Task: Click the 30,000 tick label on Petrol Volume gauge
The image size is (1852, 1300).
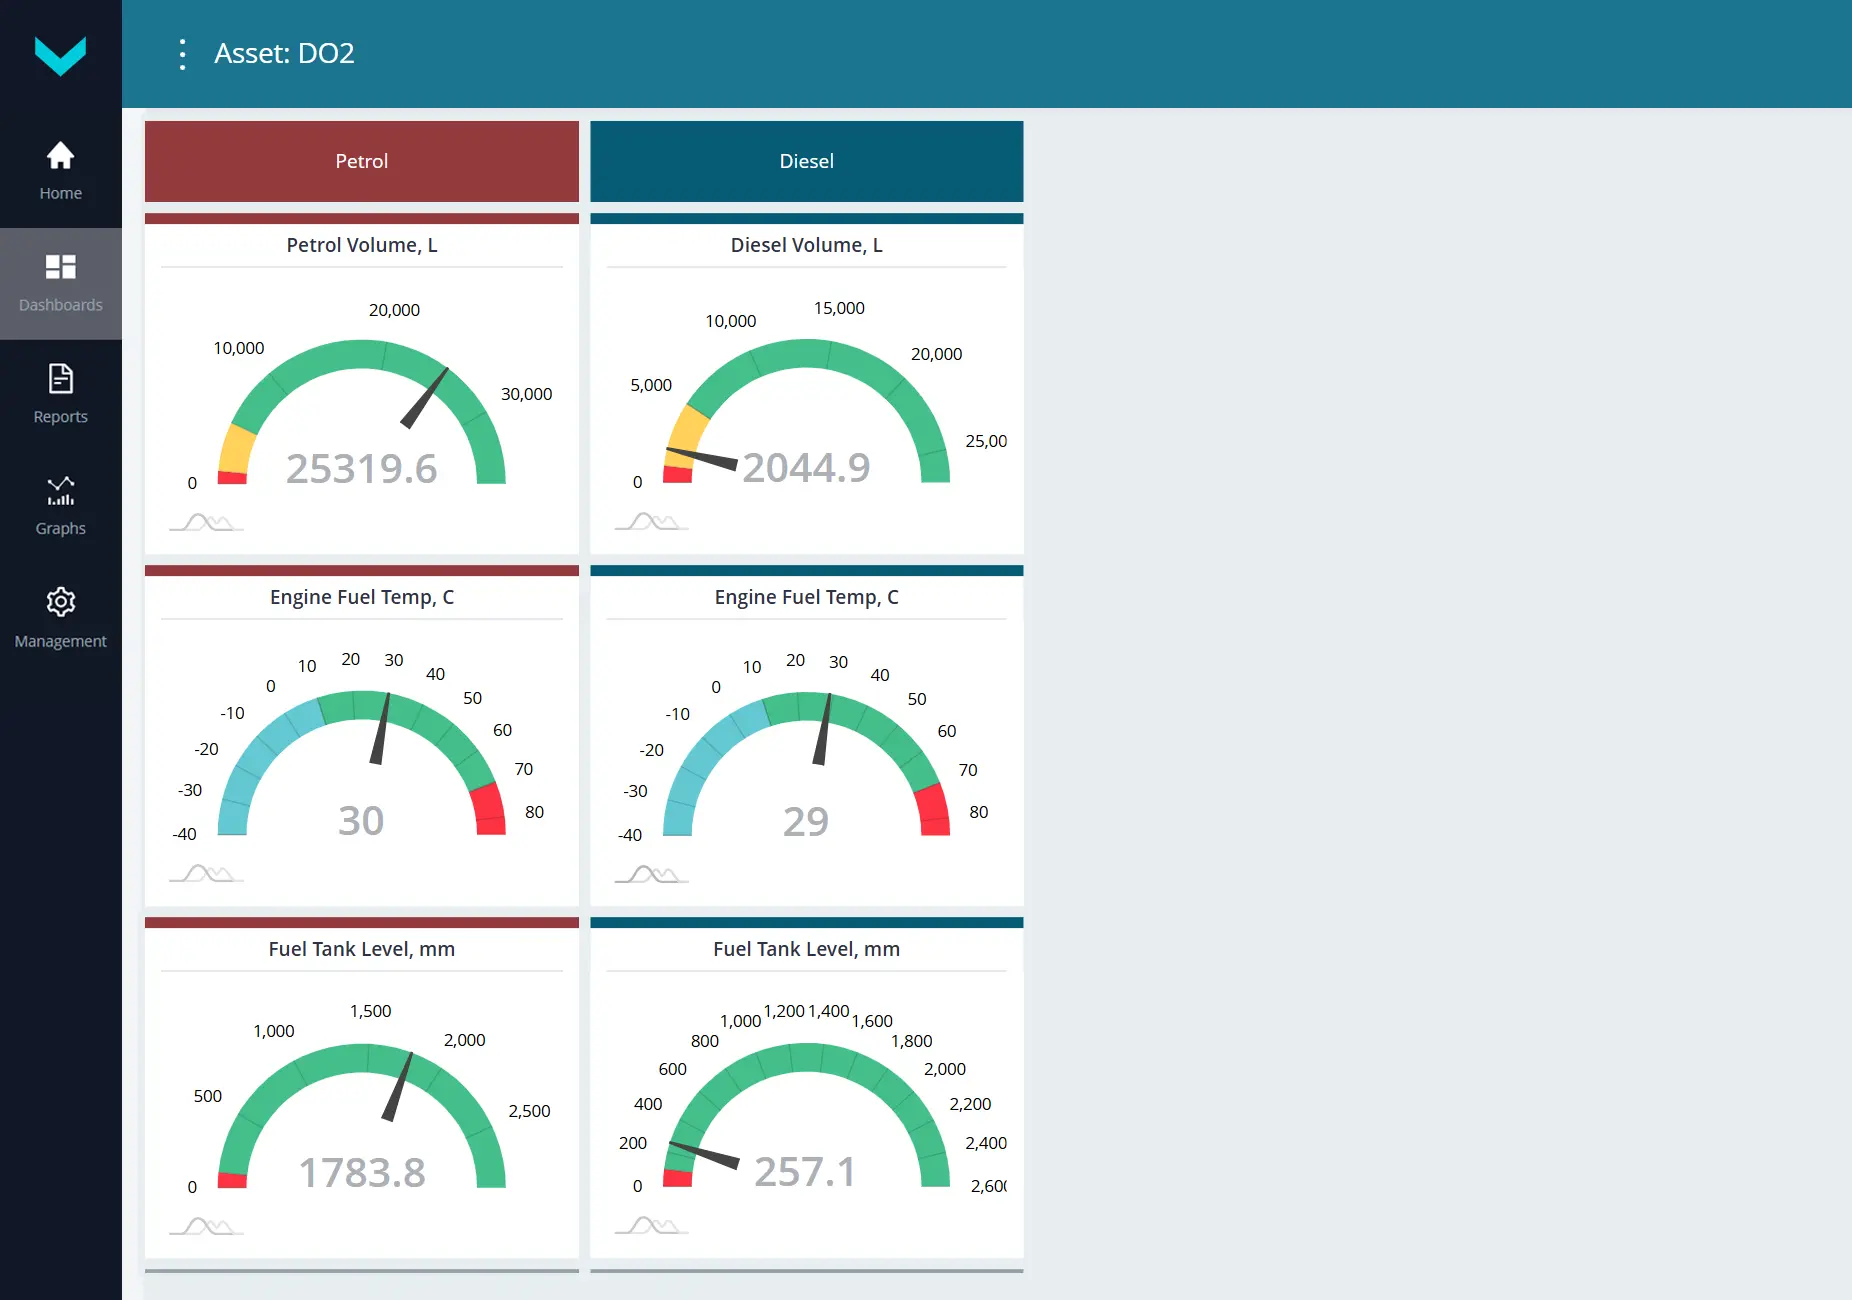Action: (x=526, y=394)
